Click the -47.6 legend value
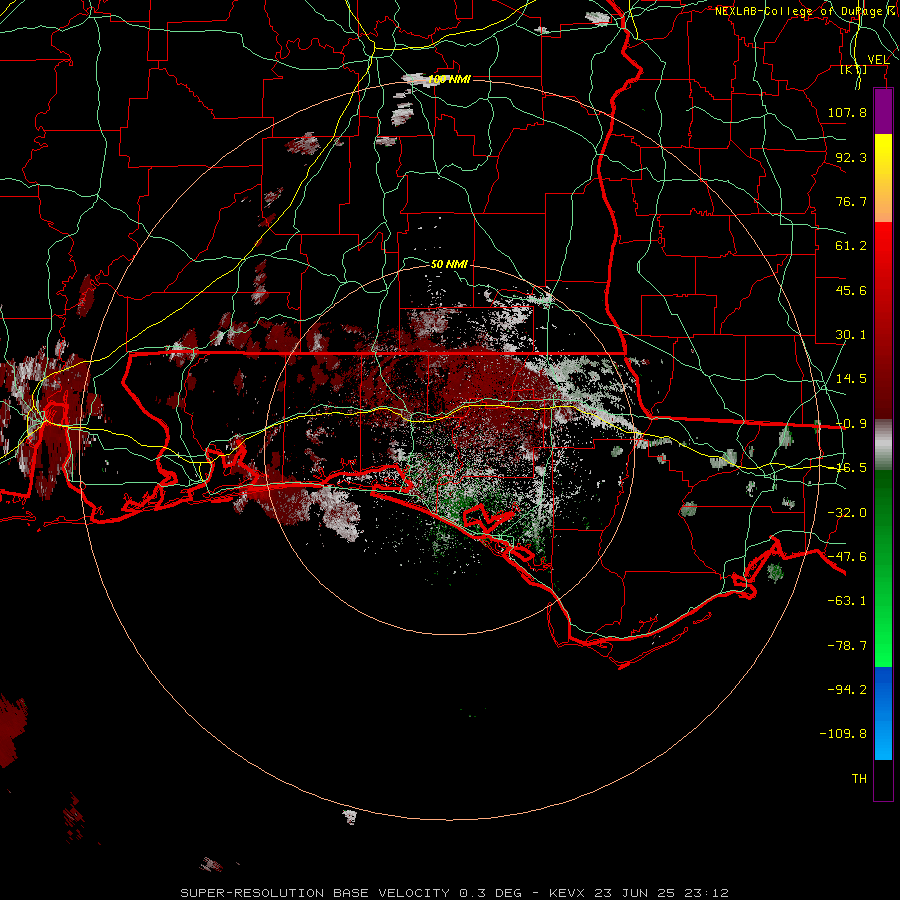This screenshot has height=900, width=900. coord(847,557)
